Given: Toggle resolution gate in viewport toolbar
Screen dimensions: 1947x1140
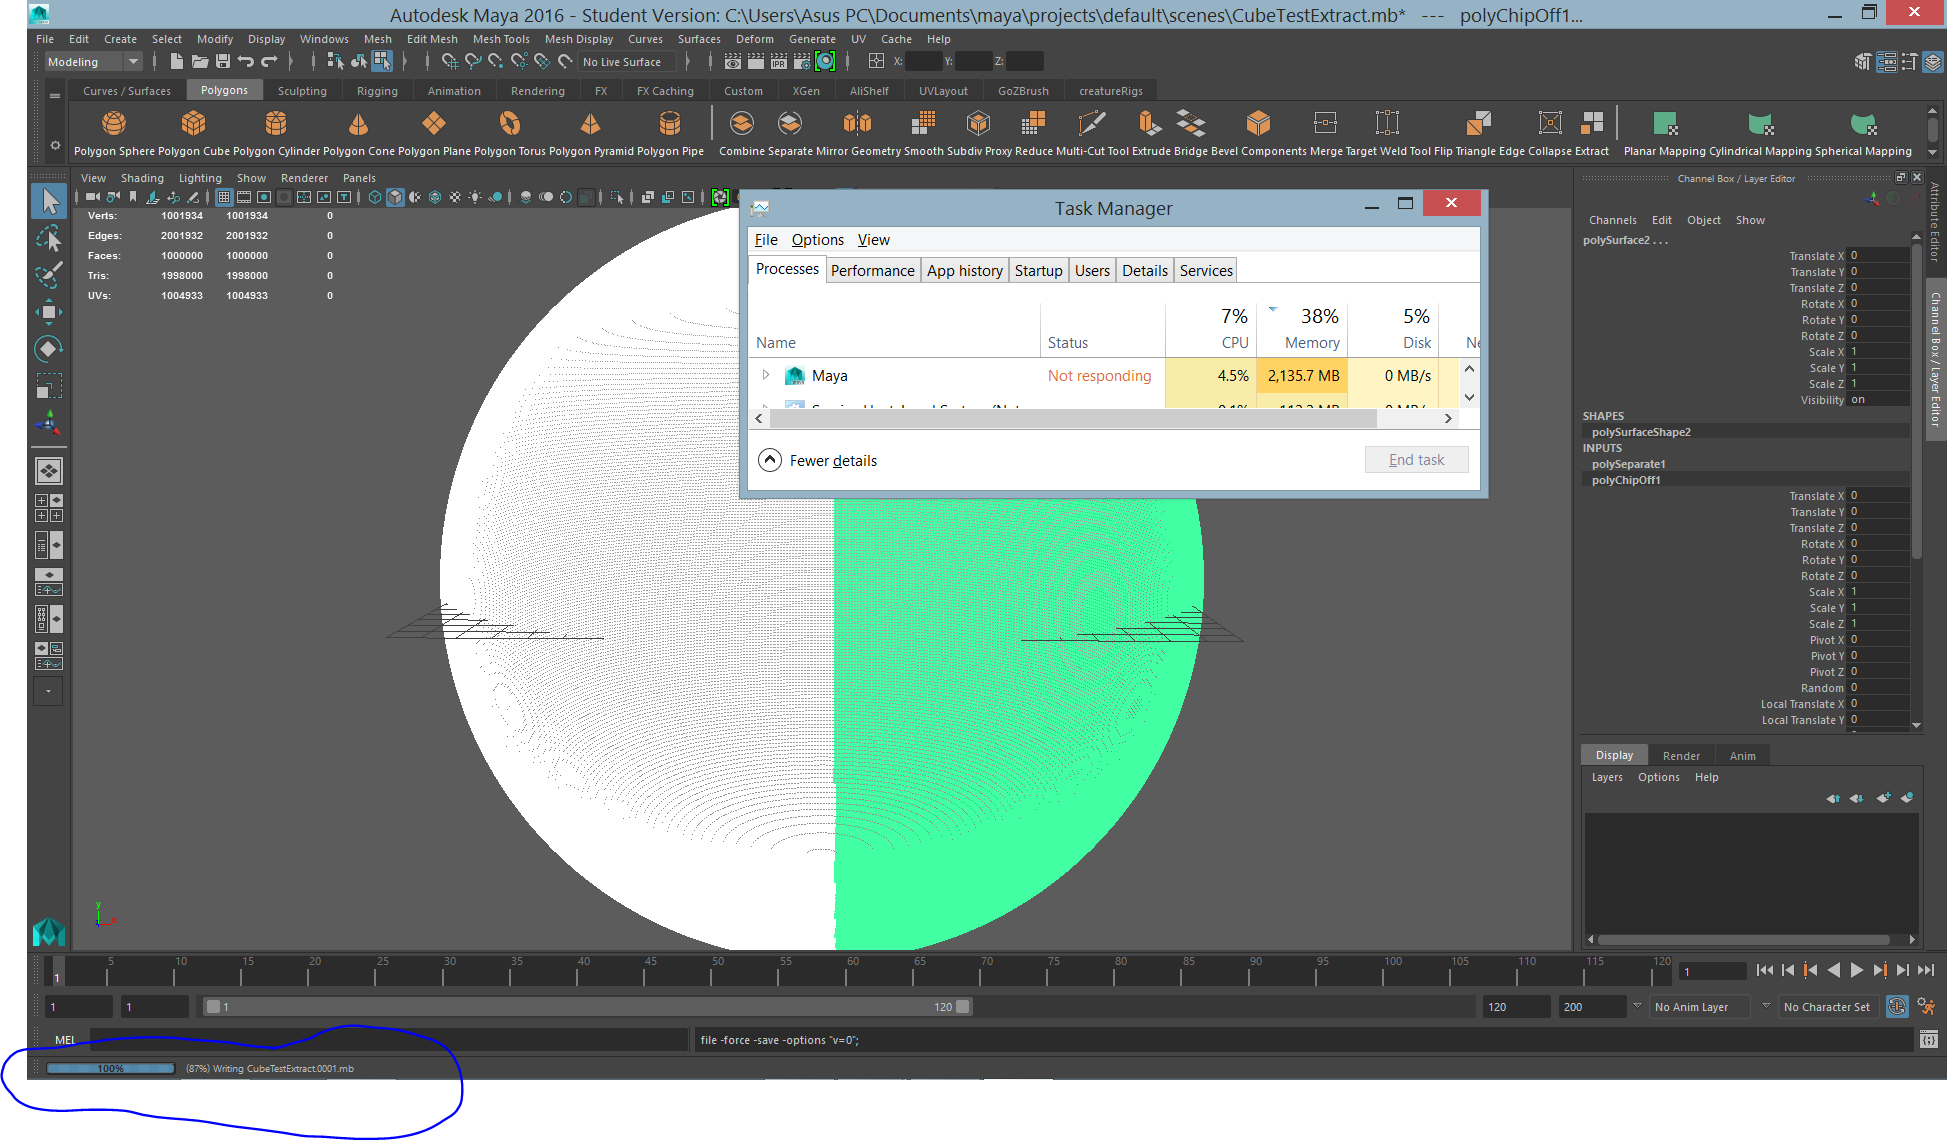Looking at the screenshot, I should (x=264, y=197).
